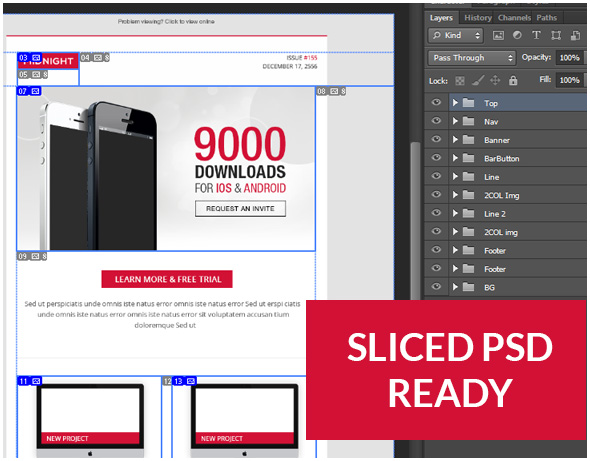The image size is (590, 461).
Task: Filter layers by shape layer icon
Action: [x=556, y=35]
